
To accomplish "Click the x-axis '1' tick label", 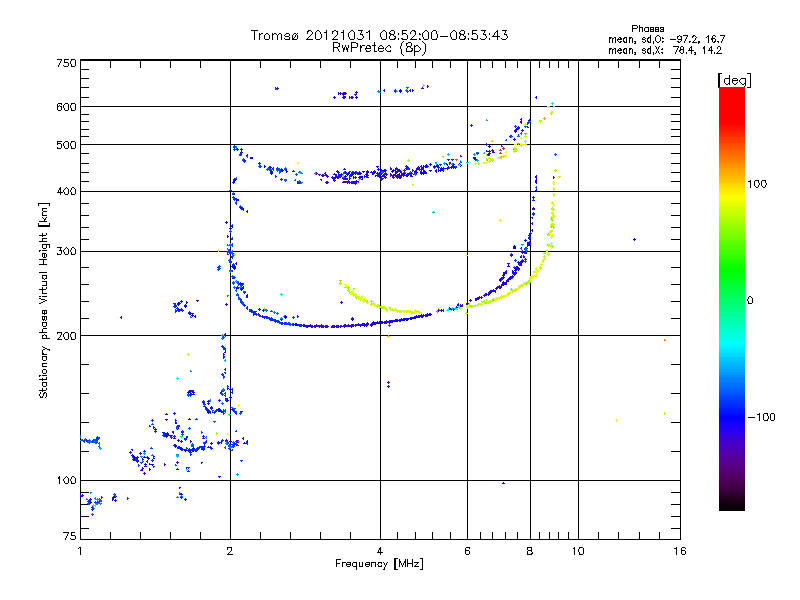I will coord(80,551).
